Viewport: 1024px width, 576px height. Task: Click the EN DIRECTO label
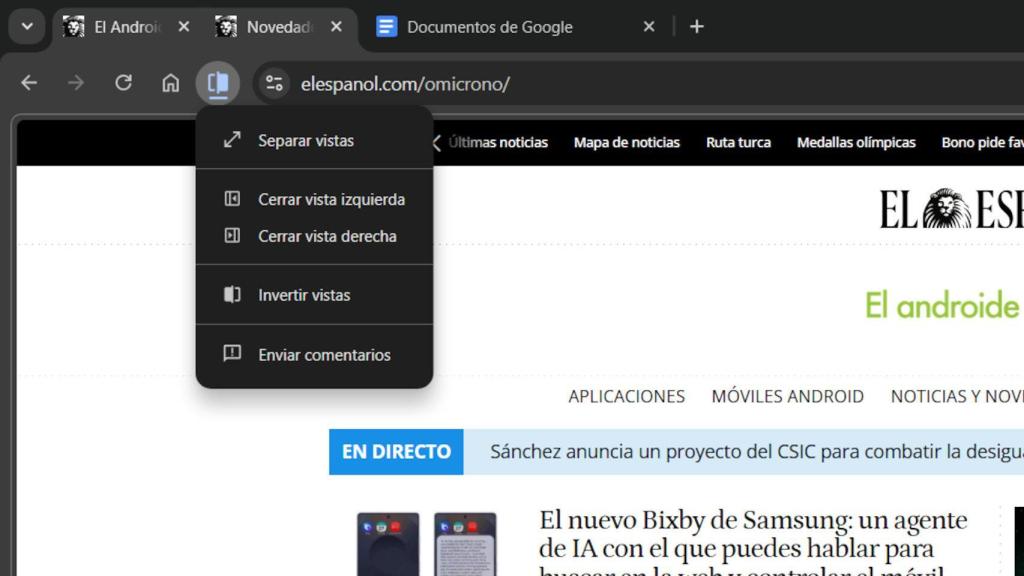396,452
